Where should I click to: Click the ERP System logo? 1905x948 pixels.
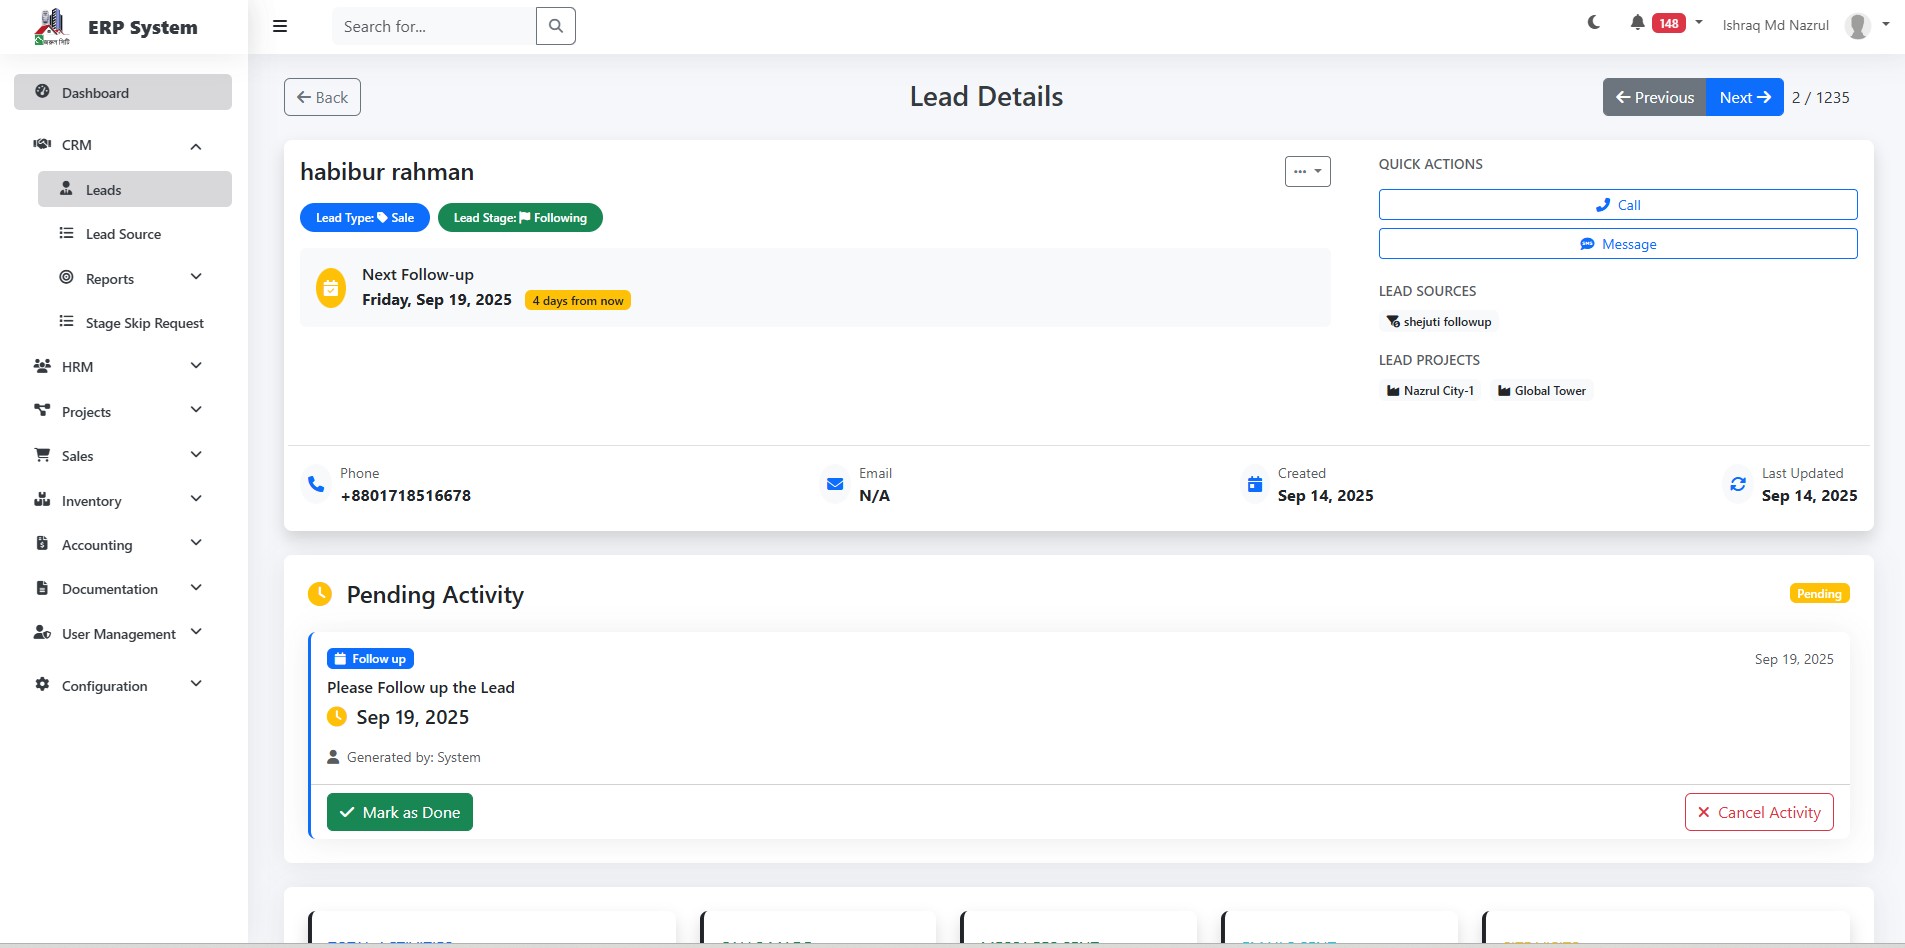click(x=53, y=27)
